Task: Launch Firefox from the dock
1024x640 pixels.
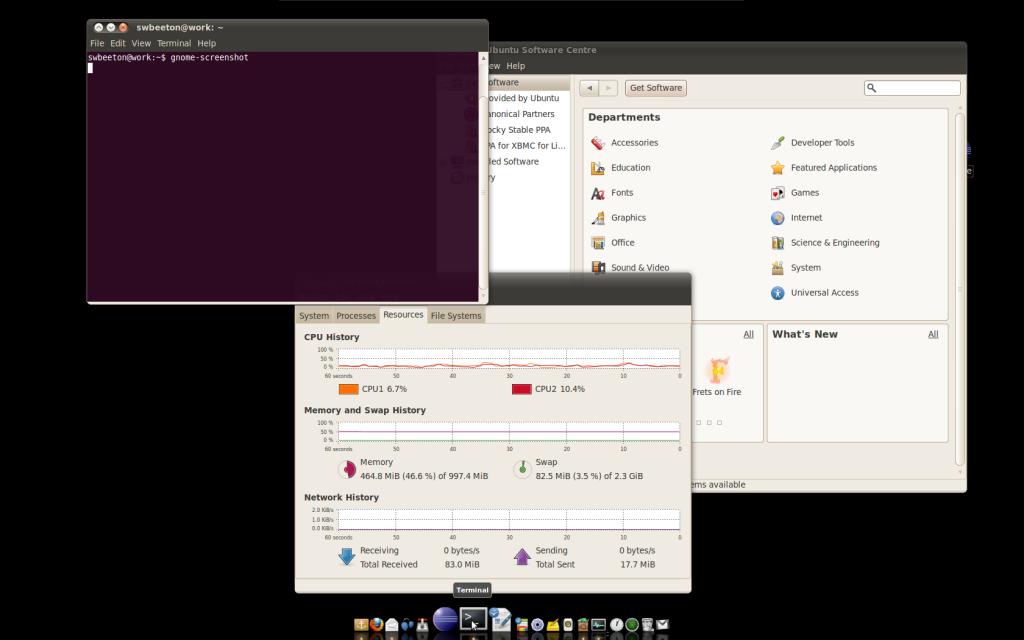Action: 377,624
